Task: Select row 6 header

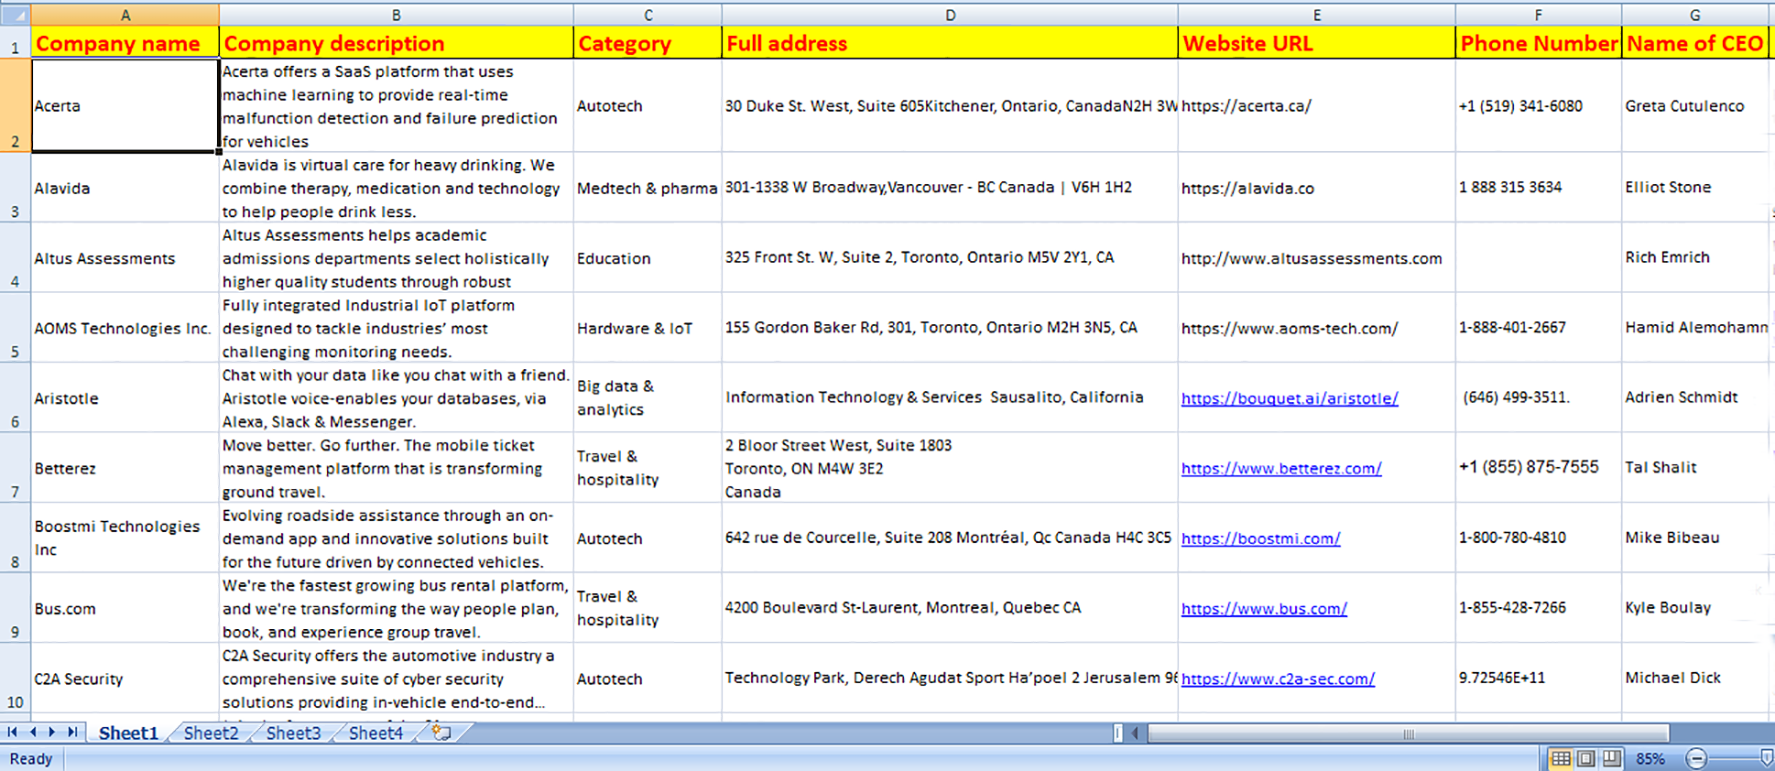Action: (15, 397)
